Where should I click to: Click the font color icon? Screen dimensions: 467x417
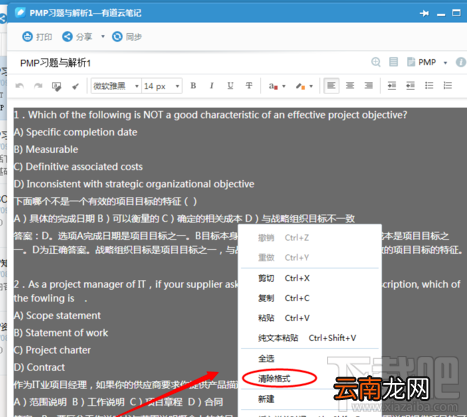(273, 86)
